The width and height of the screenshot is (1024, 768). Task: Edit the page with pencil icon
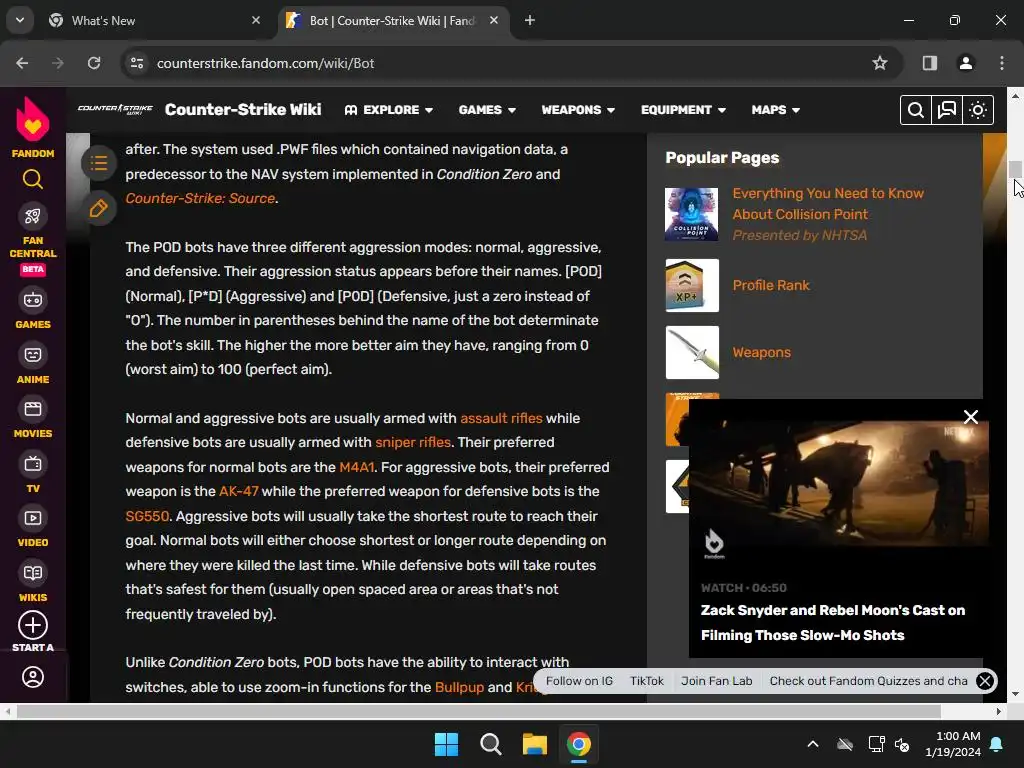[99, 208]
